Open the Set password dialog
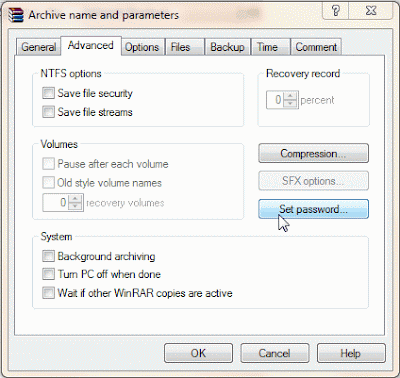The height and width of the screenshot is (378, 400). pyautogui.click(x=313, y=209)
